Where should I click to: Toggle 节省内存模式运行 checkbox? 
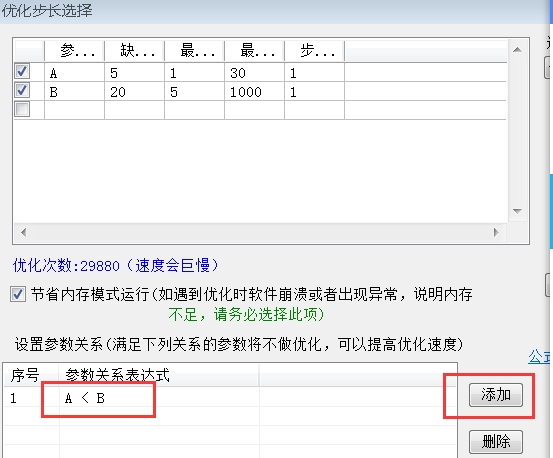click(x=18, y=294)
